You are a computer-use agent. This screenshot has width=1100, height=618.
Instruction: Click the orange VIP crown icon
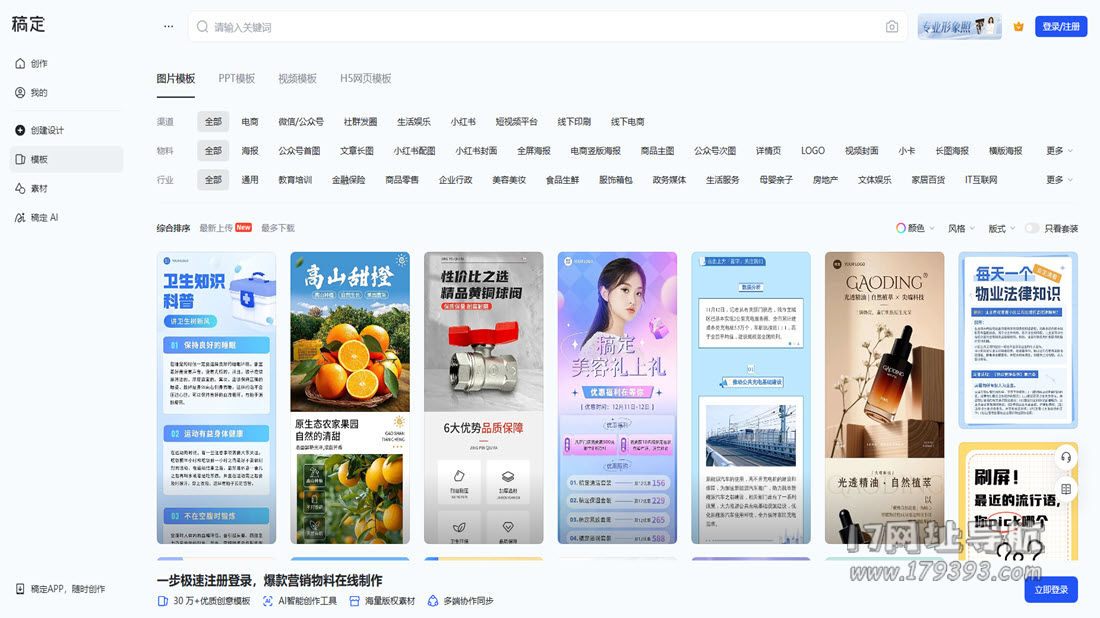click(1018, 27)
